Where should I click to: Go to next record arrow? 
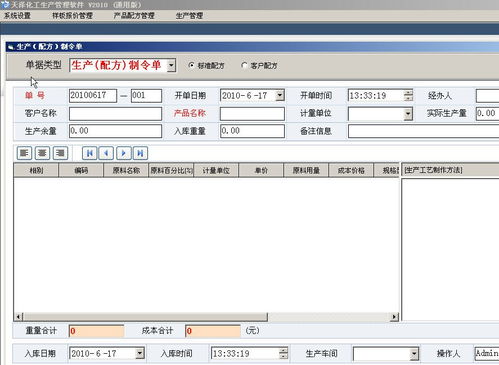tap(123, 153)
